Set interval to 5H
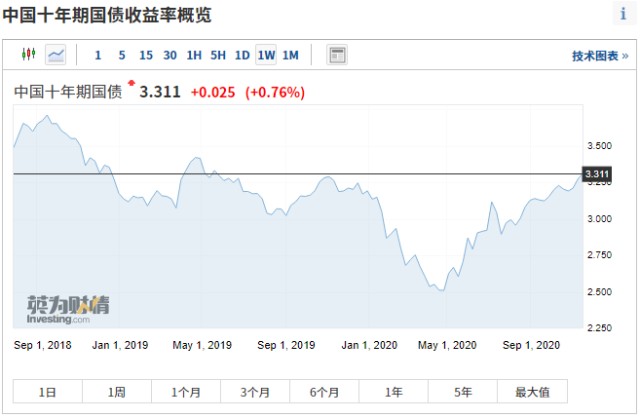This screenshot has height=418, width=640. [218, 55]
